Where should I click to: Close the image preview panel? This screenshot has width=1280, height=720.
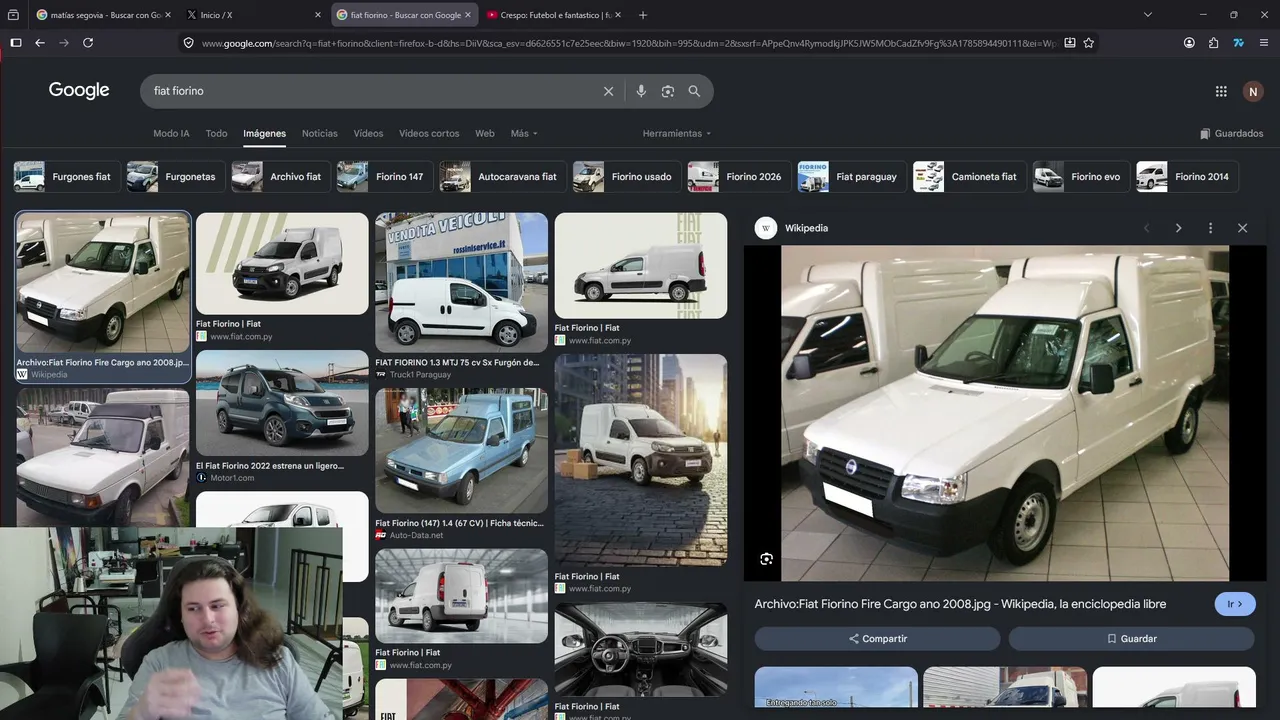pos(1242,228)
